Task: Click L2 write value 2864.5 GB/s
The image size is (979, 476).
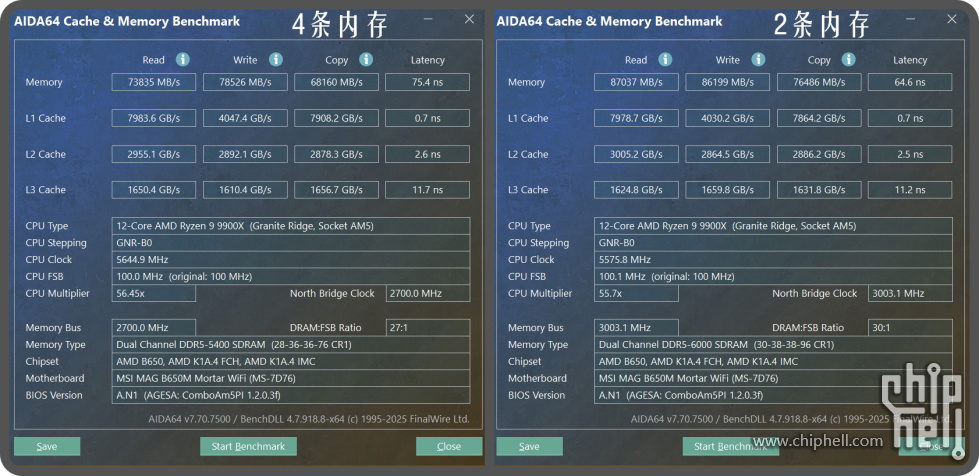Action: (x=728, y=154)
